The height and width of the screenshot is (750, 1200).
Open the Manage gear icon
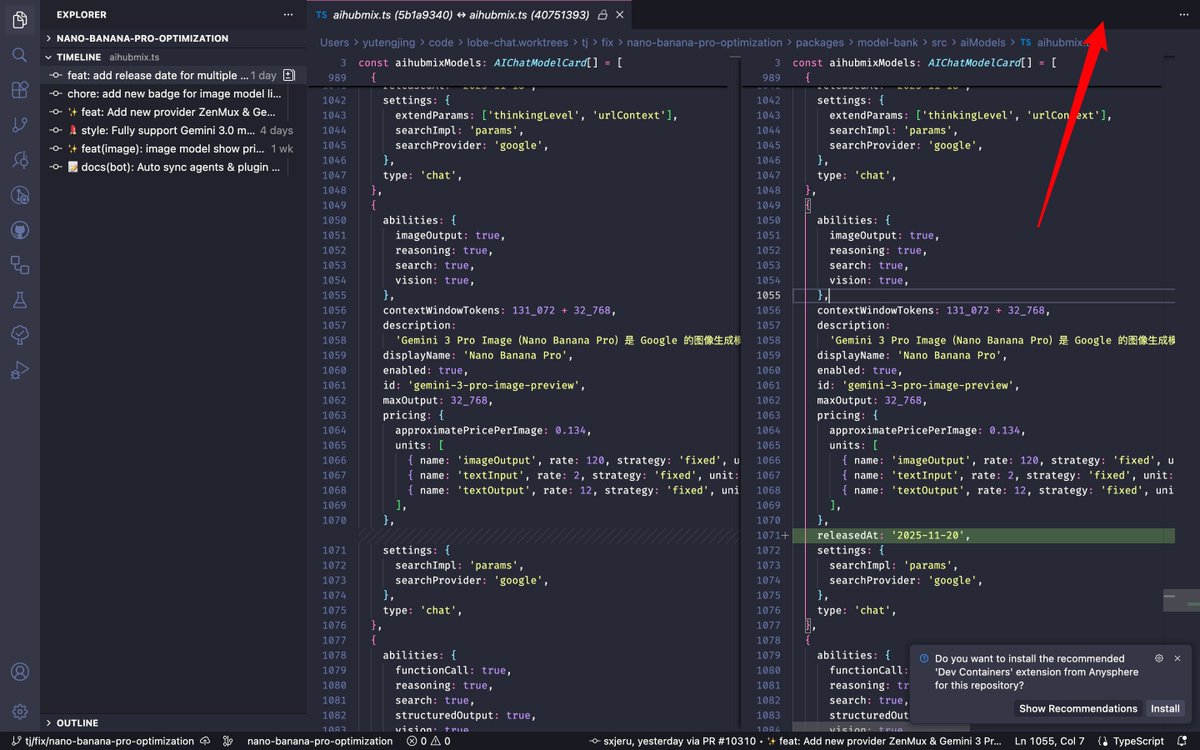19,711
